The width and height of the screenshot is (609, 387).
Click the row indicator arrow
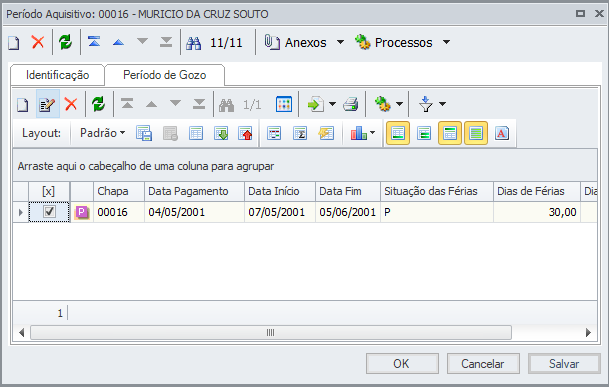(21, 212)
